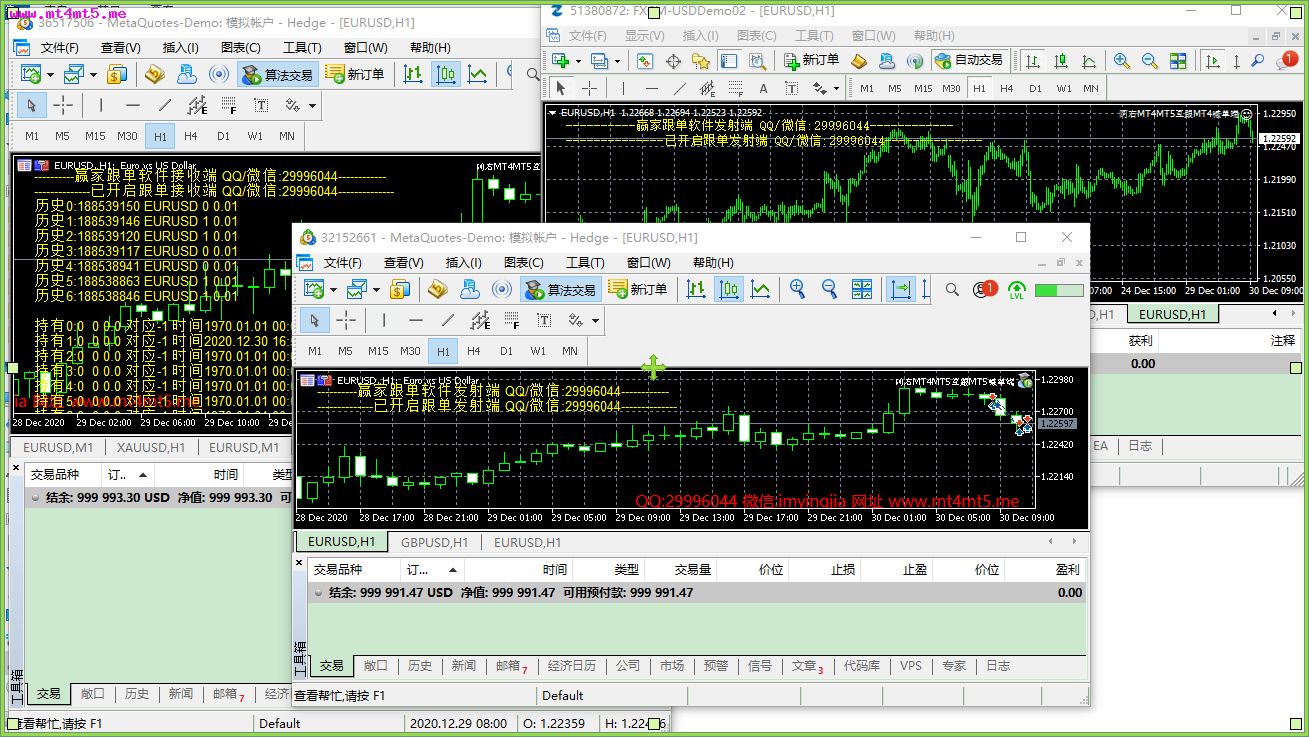Select the text A tool in MT4 window
This screenshot has width=1309, height=737.
[x=763, y=88]
